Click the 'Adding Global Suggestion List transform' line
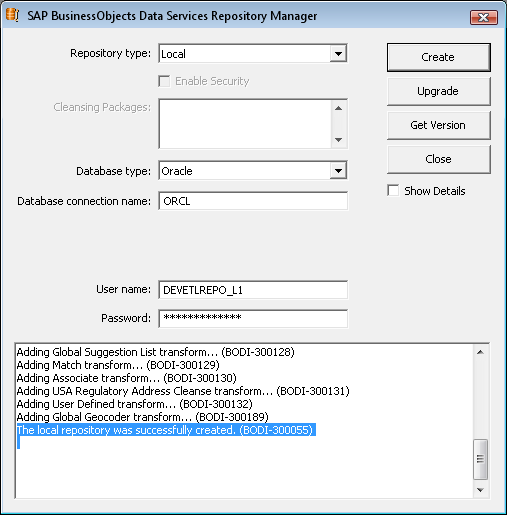The height and width of the screenshot is (515, 507). (x=155, y=352)
